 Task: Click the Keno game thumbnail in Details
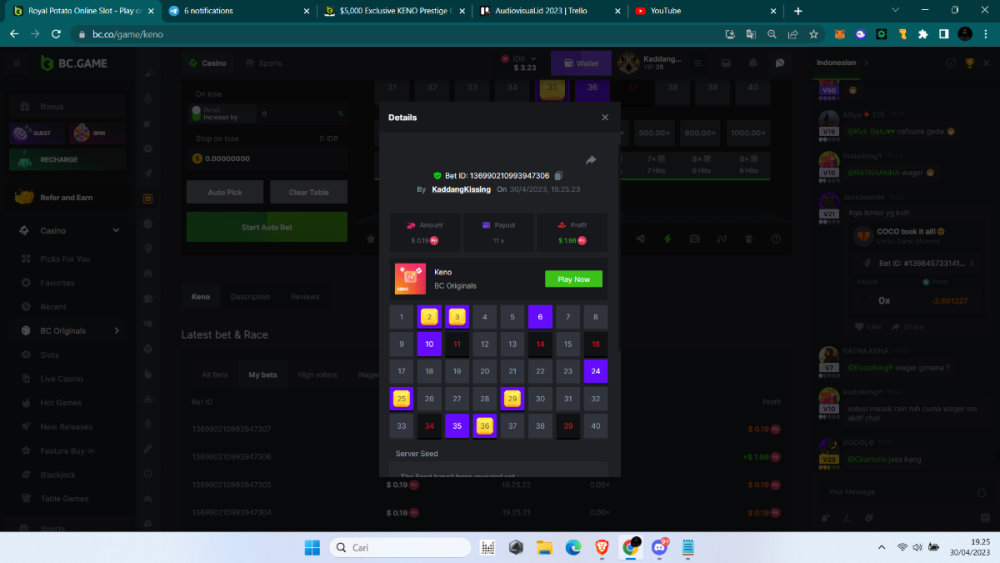(x=410, y=279)
